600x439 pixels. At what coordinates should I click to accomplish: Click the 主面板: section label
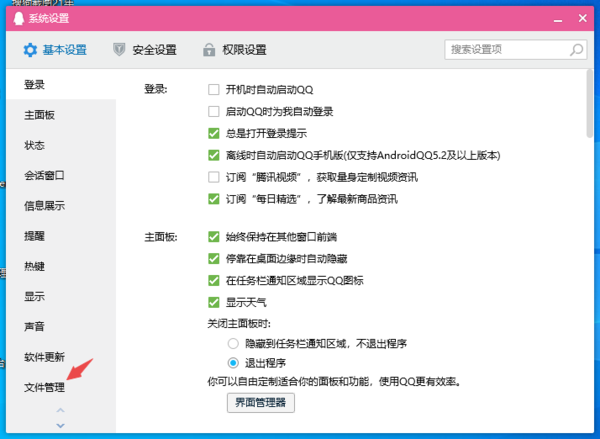161,237
